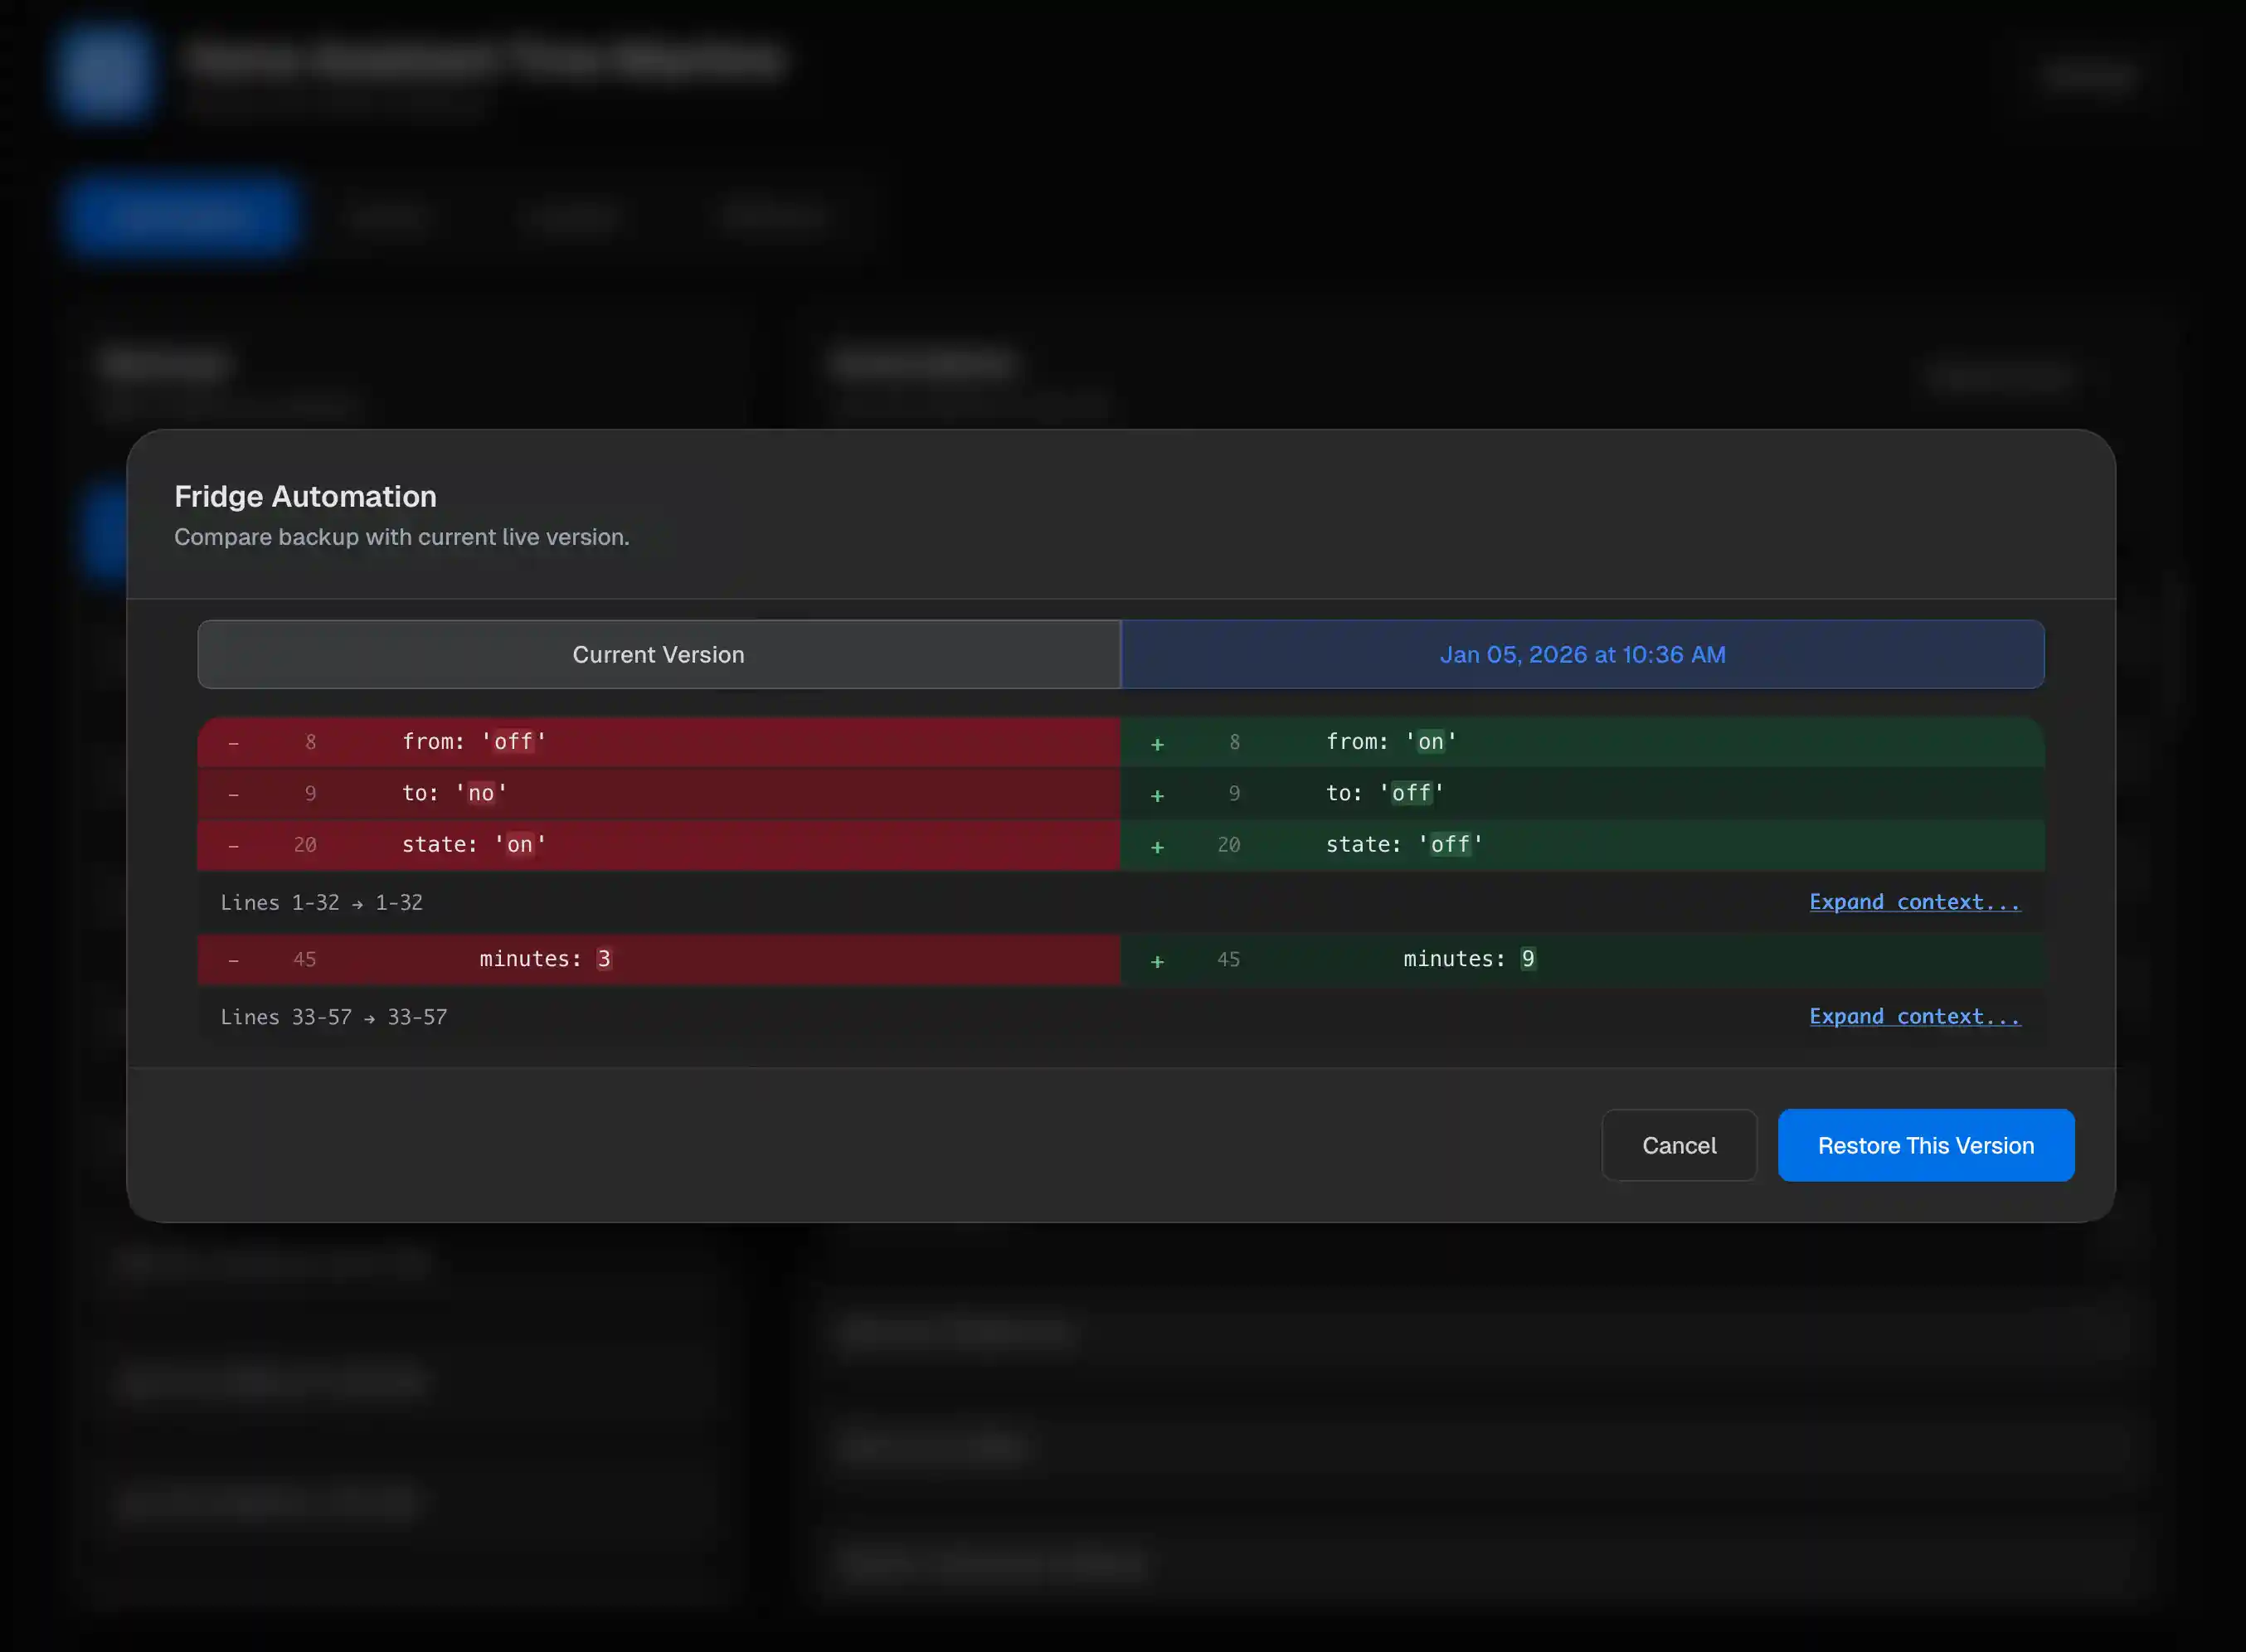This screenshot has width=2246, height=1652.
Task: Click the Restore This Version button
Action: tap(1926, 1145)
